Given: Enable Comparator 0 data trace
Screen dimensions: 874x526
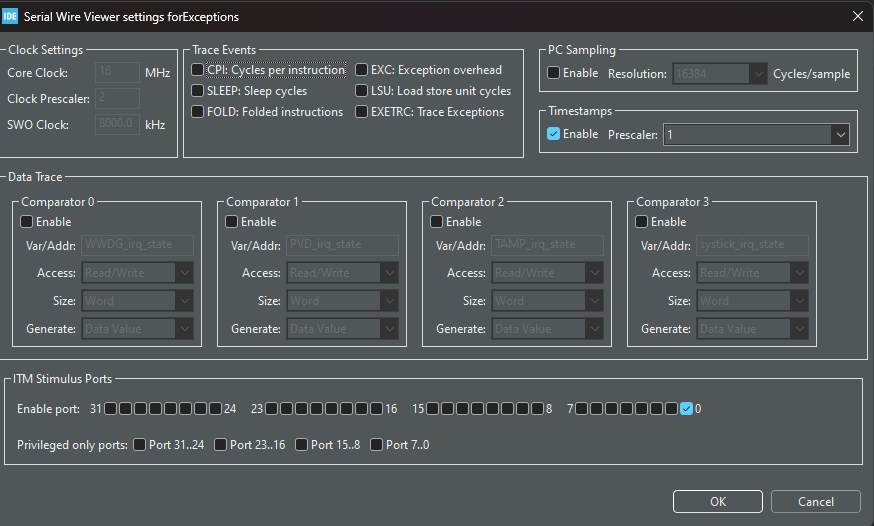Looking at the screenshot, I should point(27,222).
